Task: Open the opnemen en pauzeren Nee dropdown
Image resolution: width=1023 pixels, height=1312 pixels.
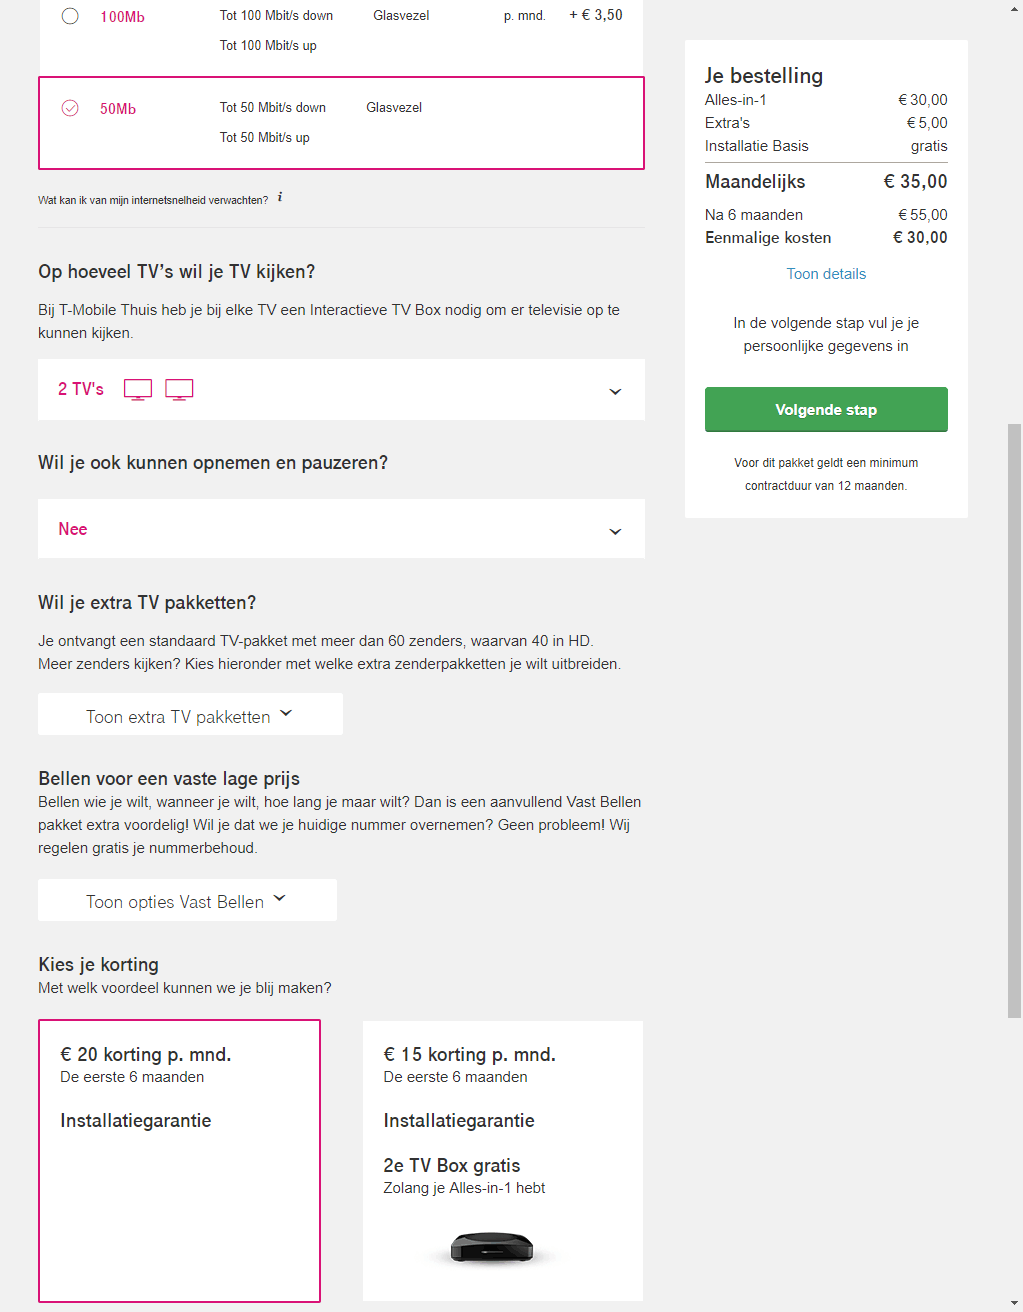Action: pyautogui.click(x=341, y=529)
